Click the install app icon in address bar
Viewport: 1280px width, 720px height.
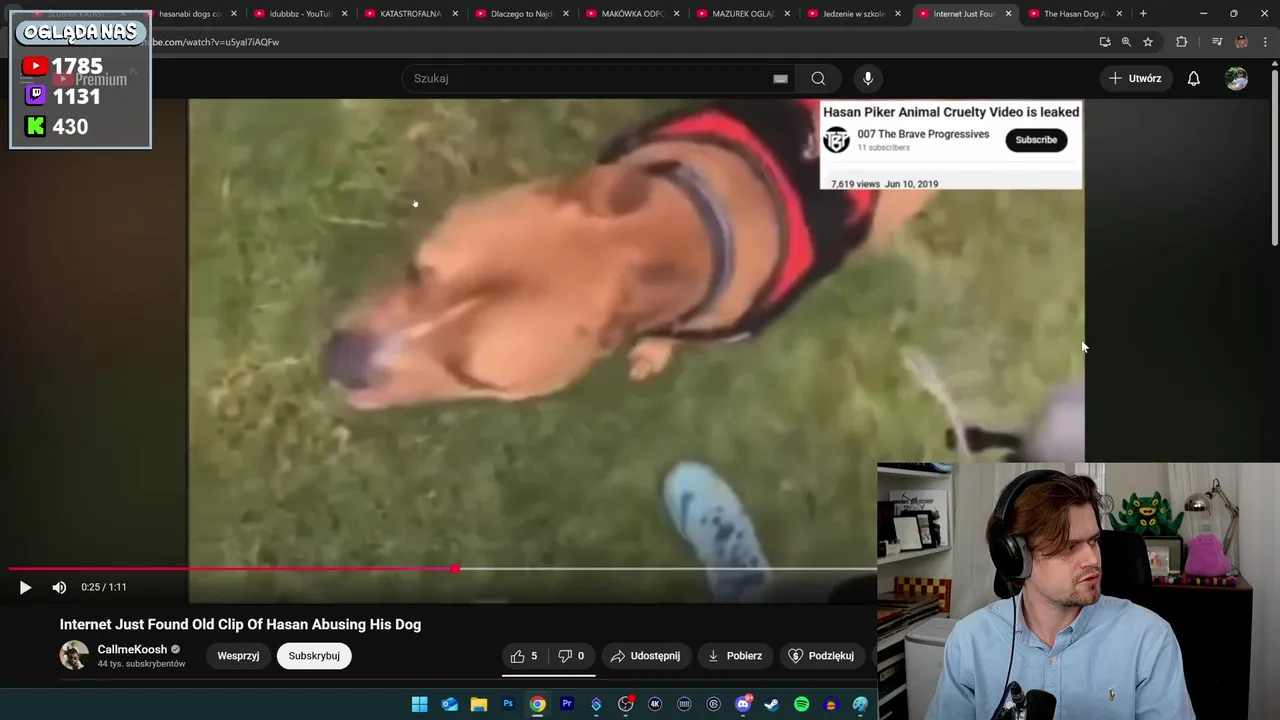pos(1105,42)
